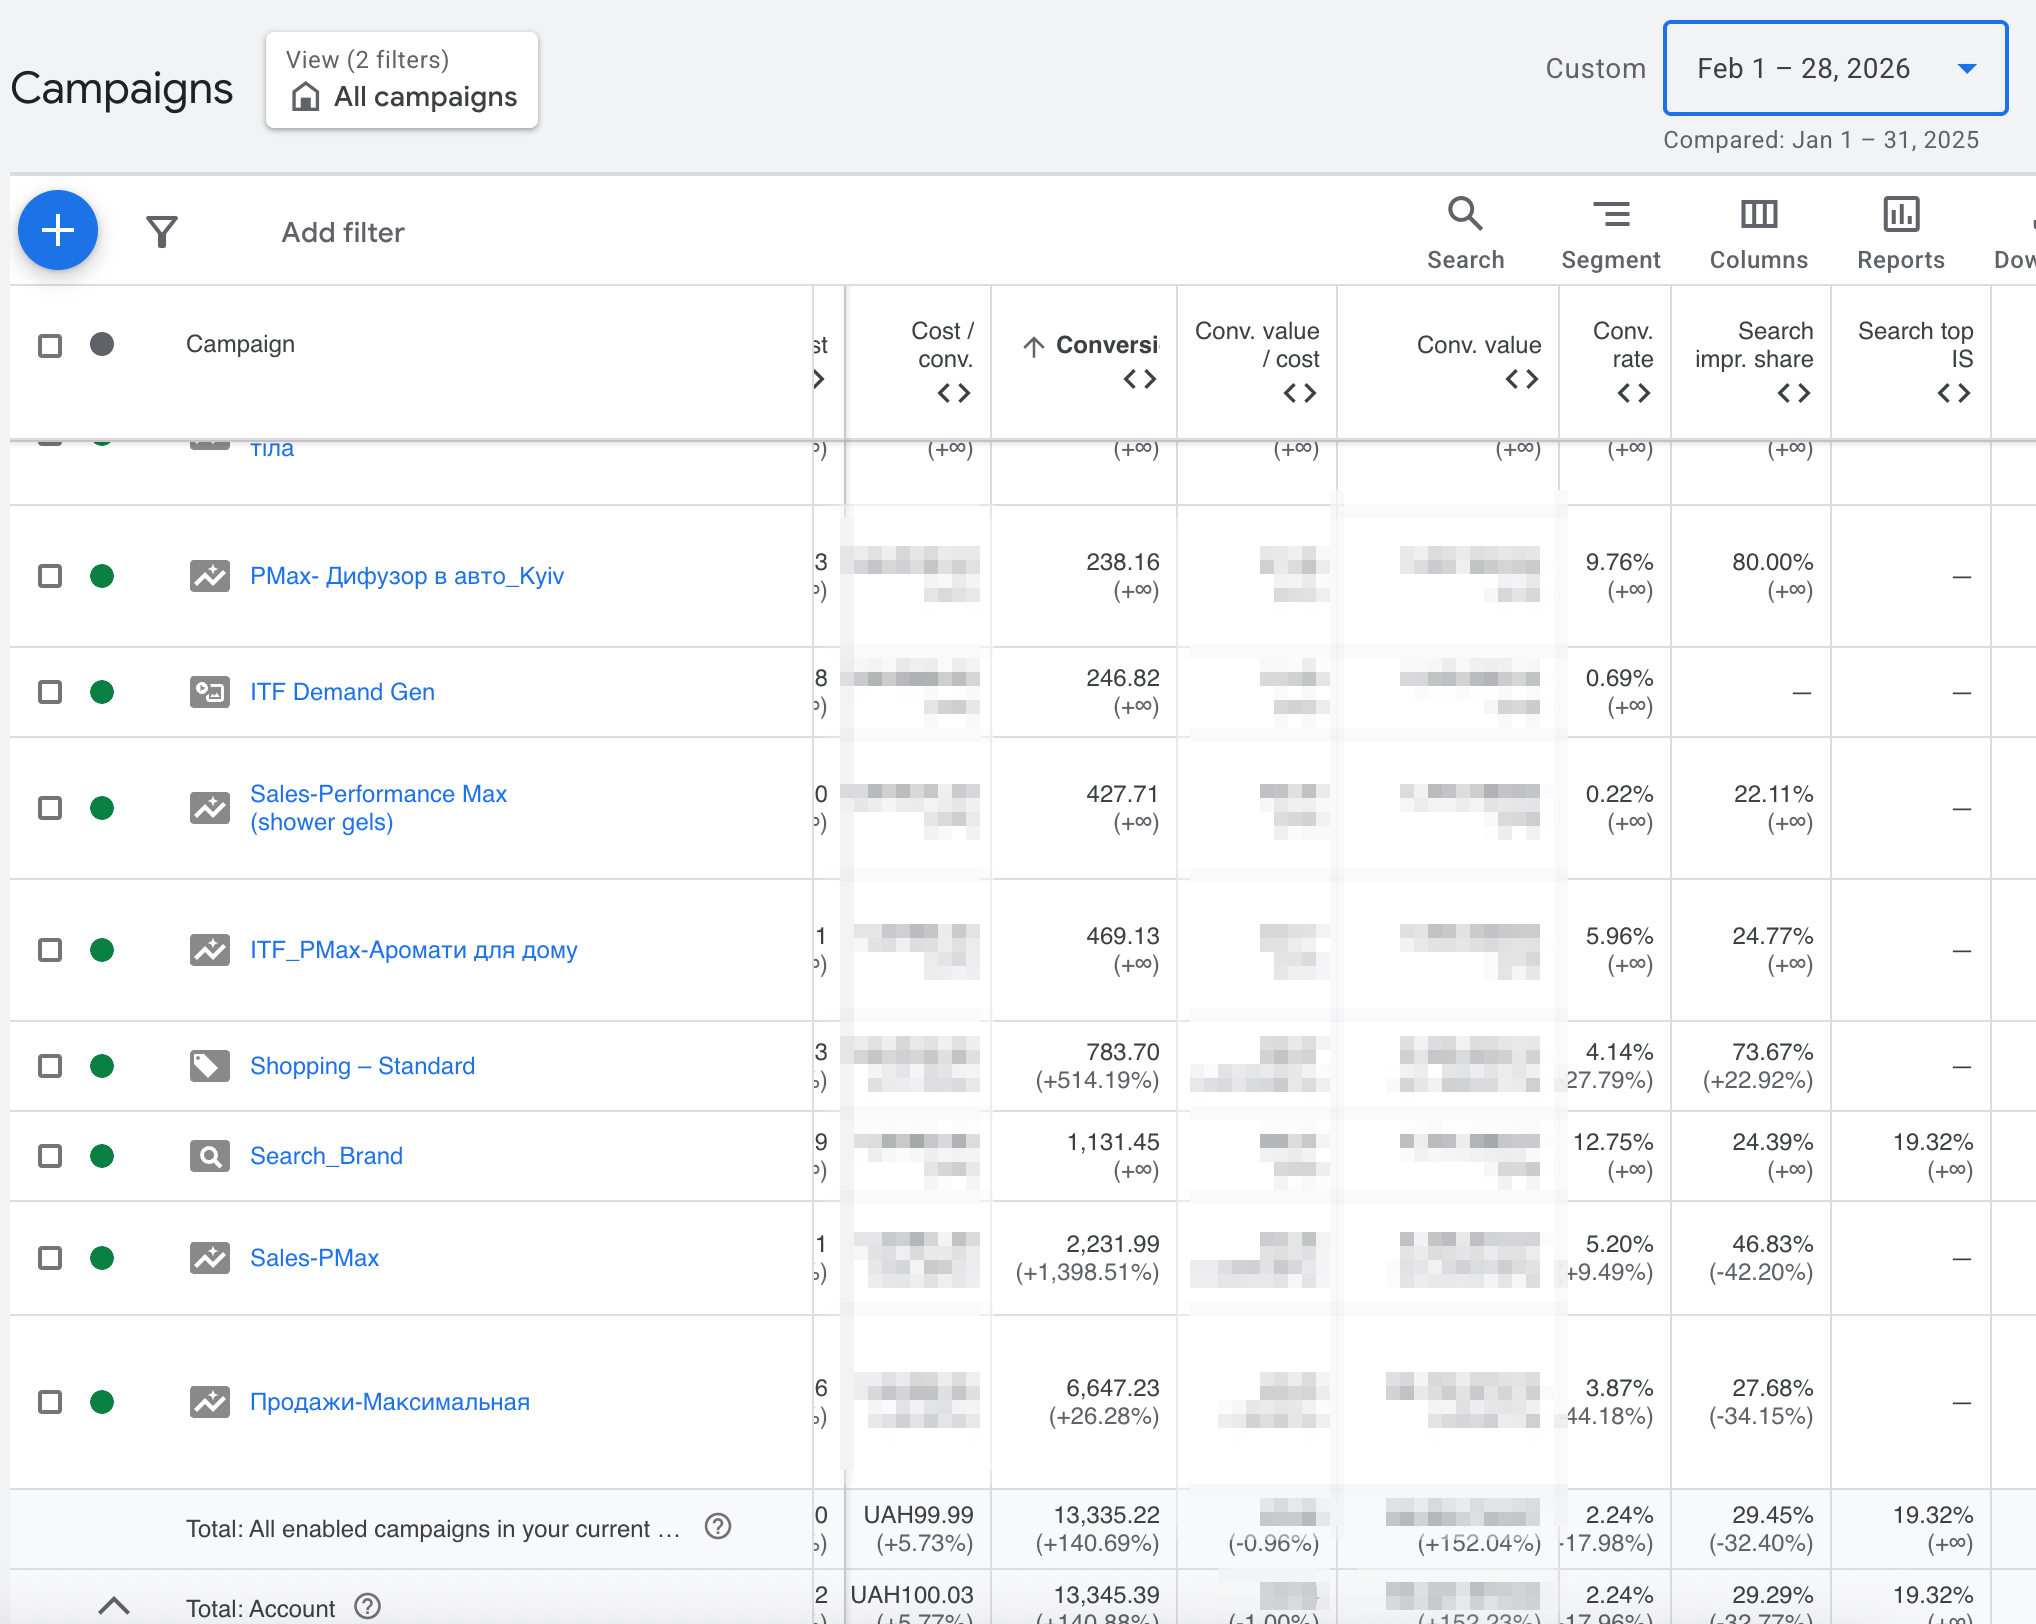Expand comparison arrows under Conv. value / cost
Viewport: 2036px width, 1624px height.
1300,393
